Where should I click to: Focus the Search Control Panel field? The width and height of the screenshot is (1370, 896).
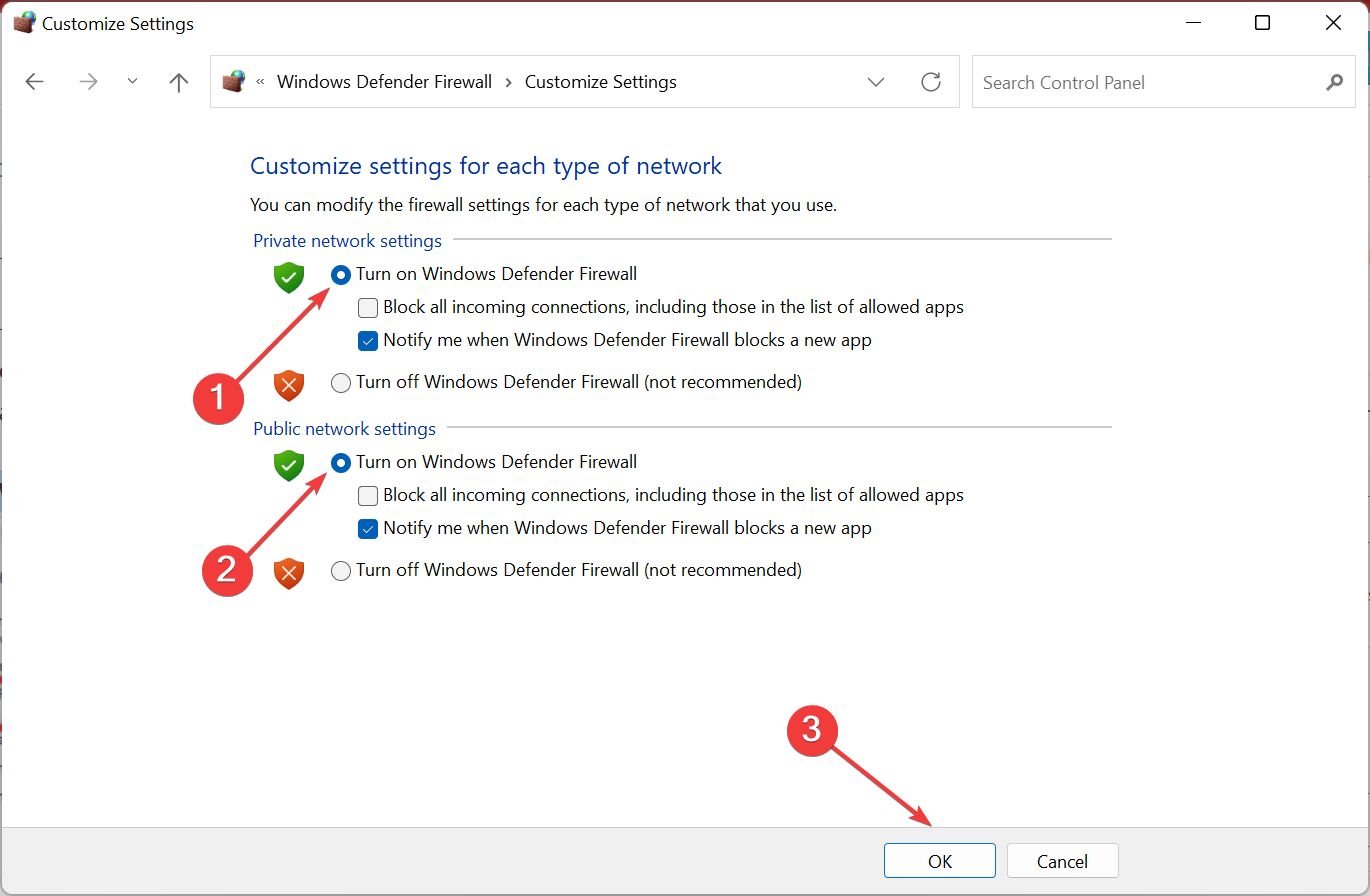[1163, 82]
